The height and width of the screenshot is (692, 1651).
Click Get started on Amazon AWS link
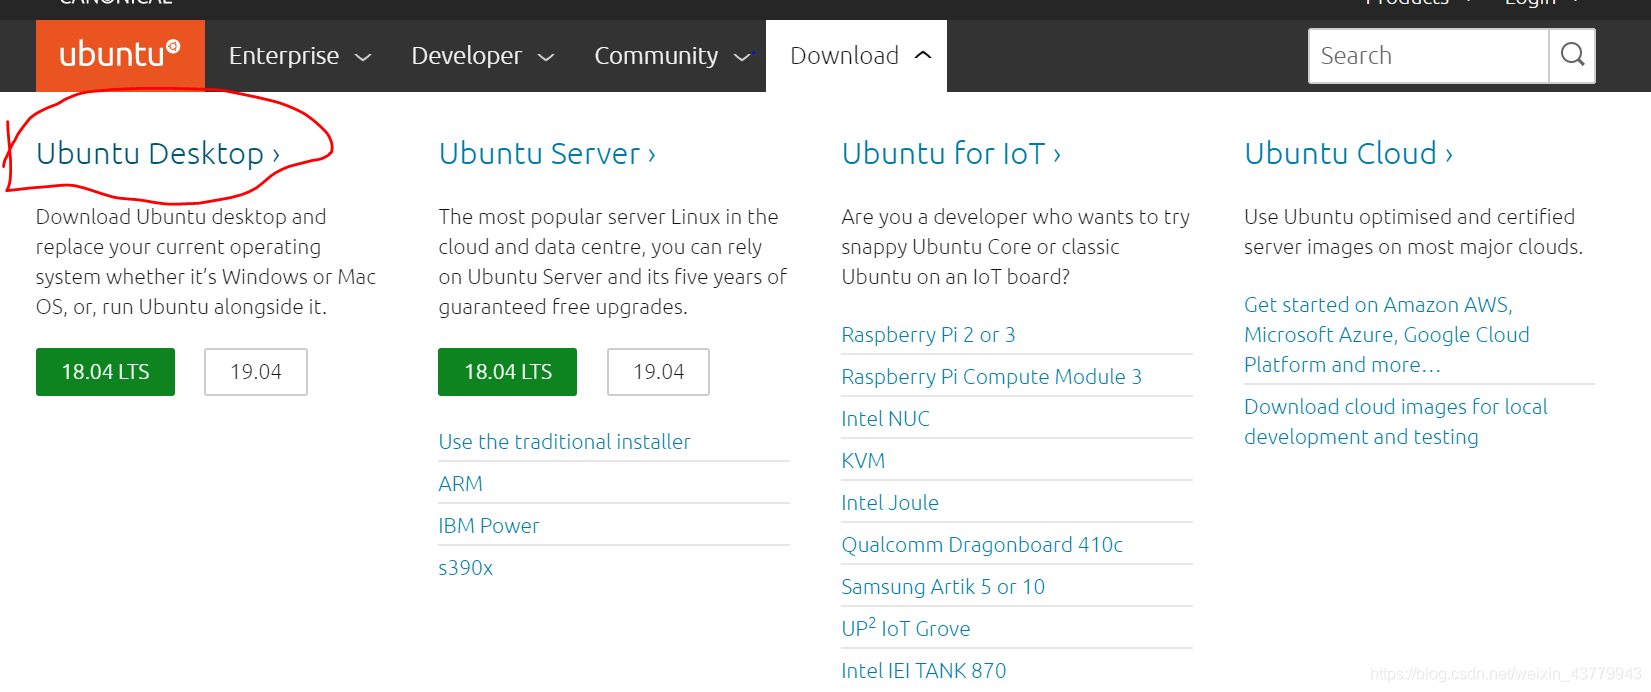(x=1387, y=335)
